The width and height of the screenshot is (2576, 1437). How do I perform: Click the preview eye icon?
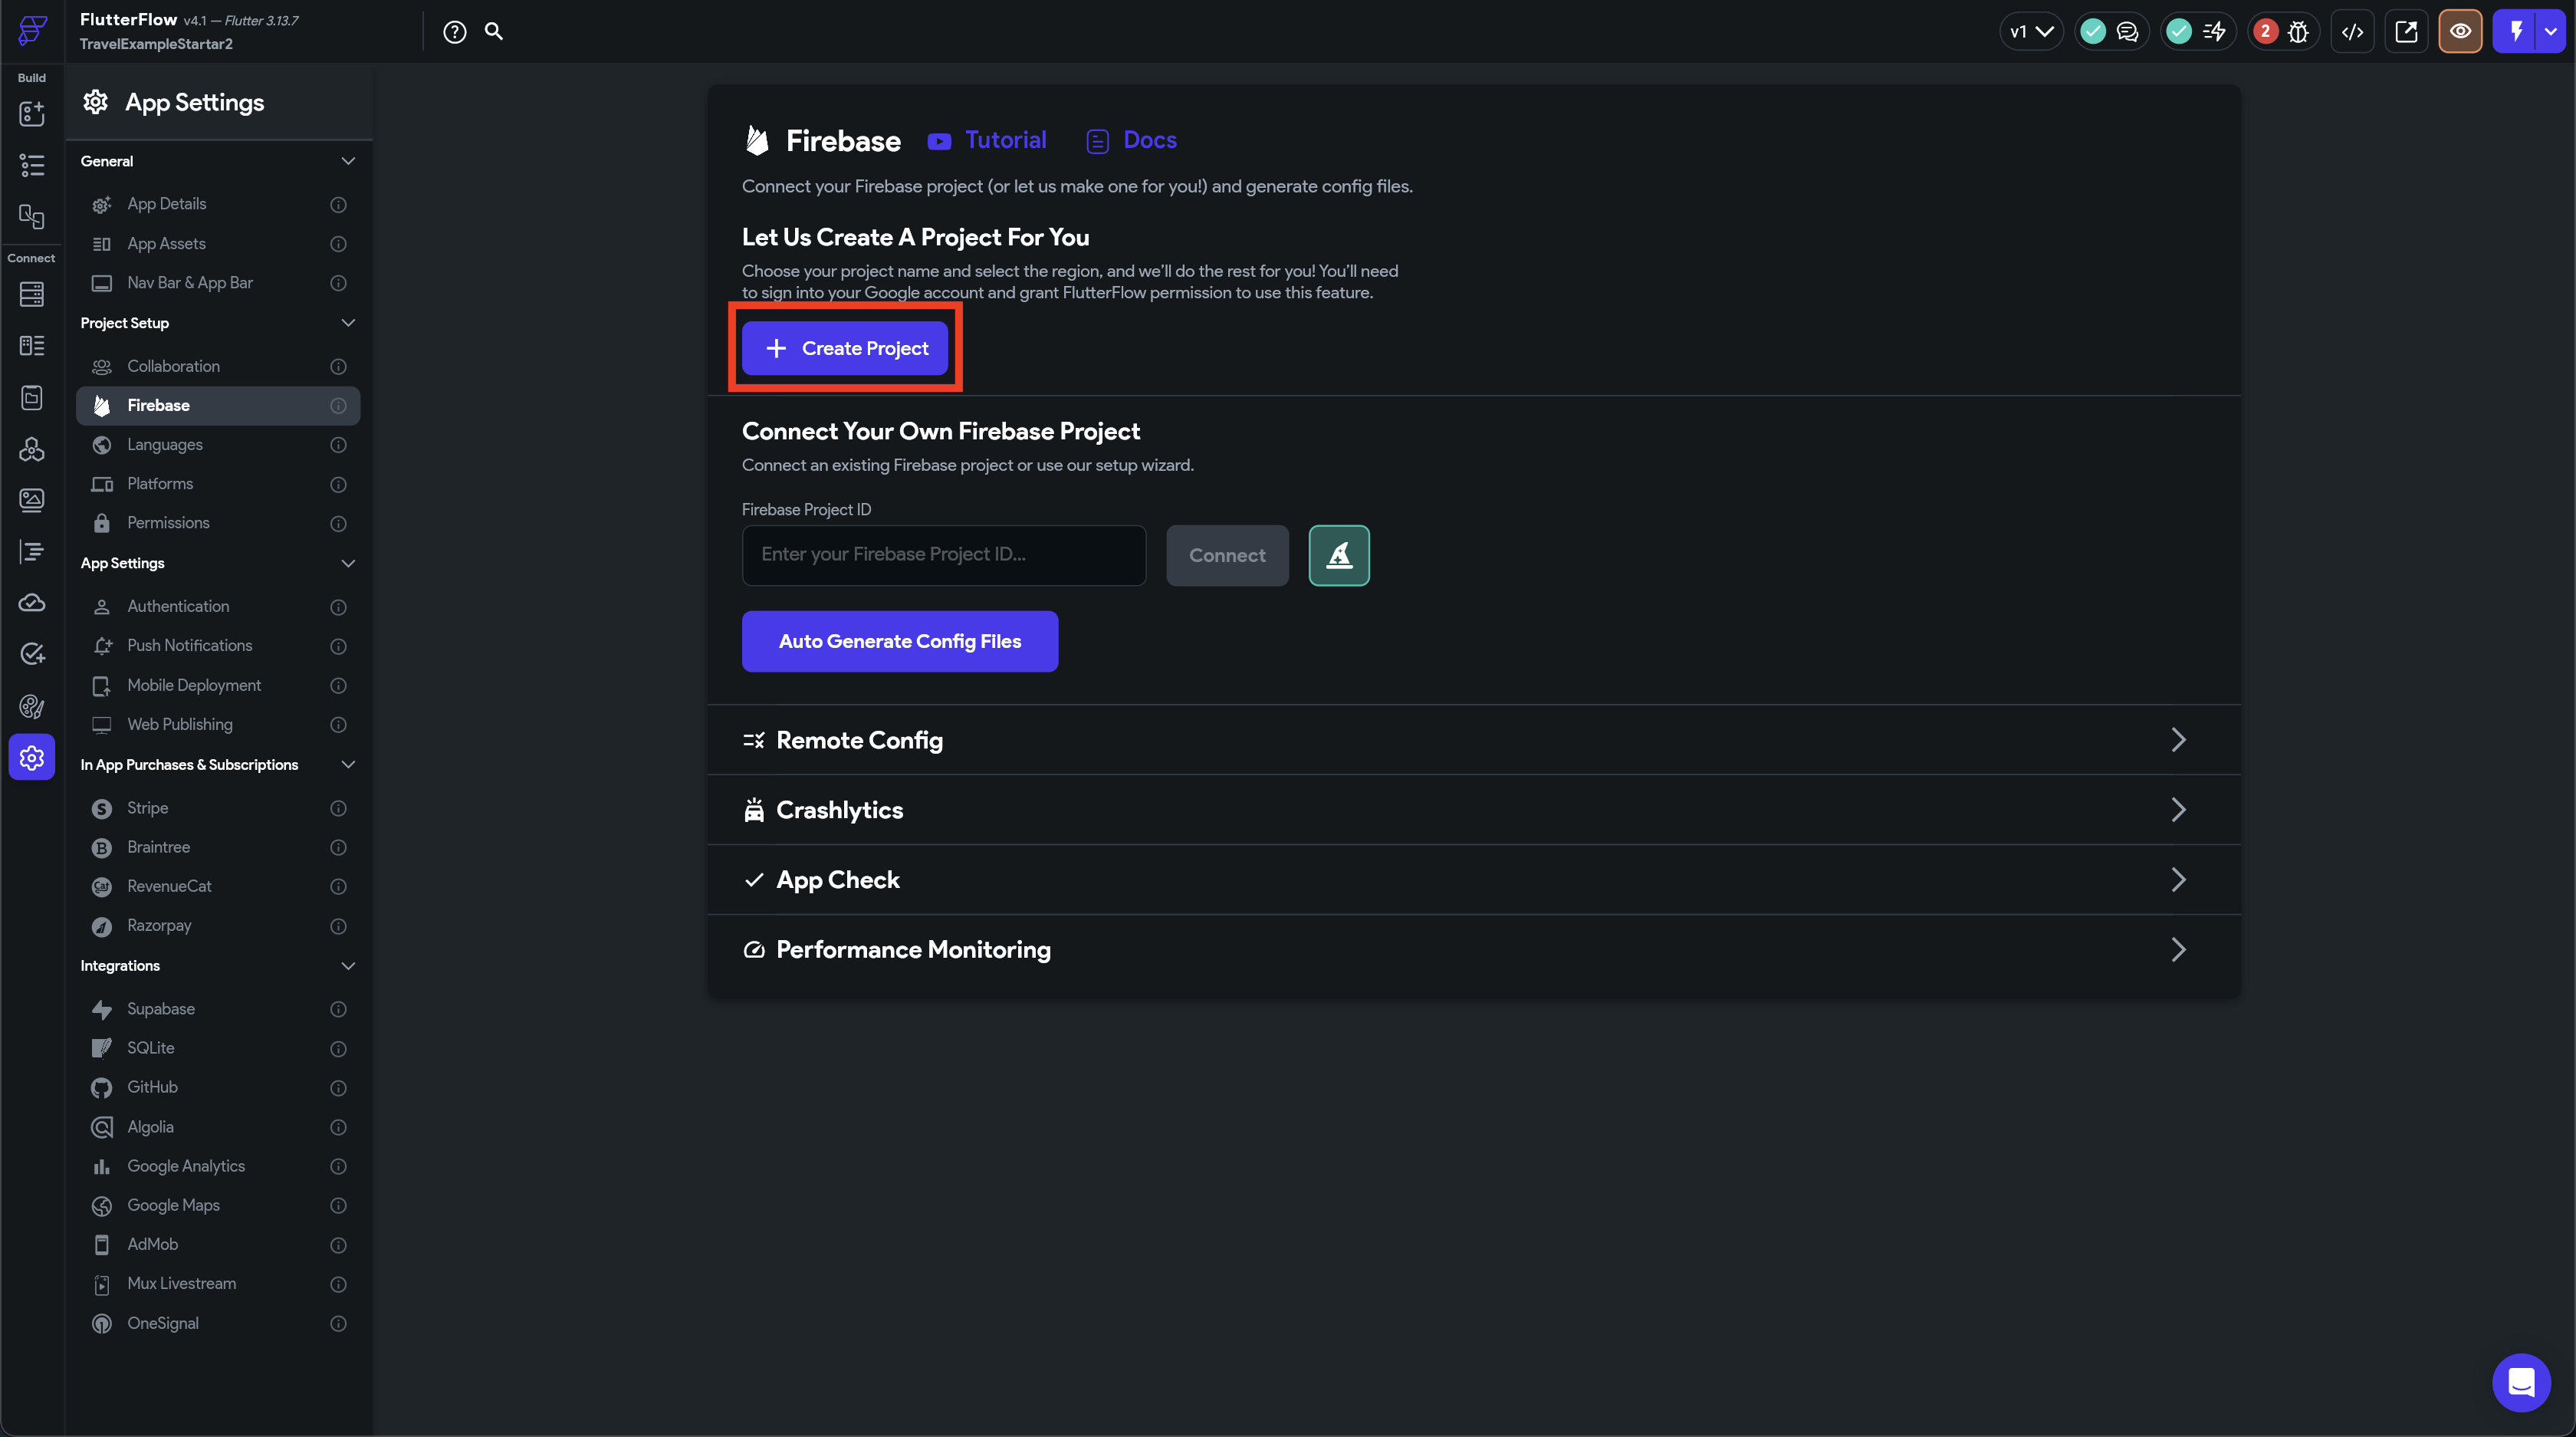[x=2459, y=32]
